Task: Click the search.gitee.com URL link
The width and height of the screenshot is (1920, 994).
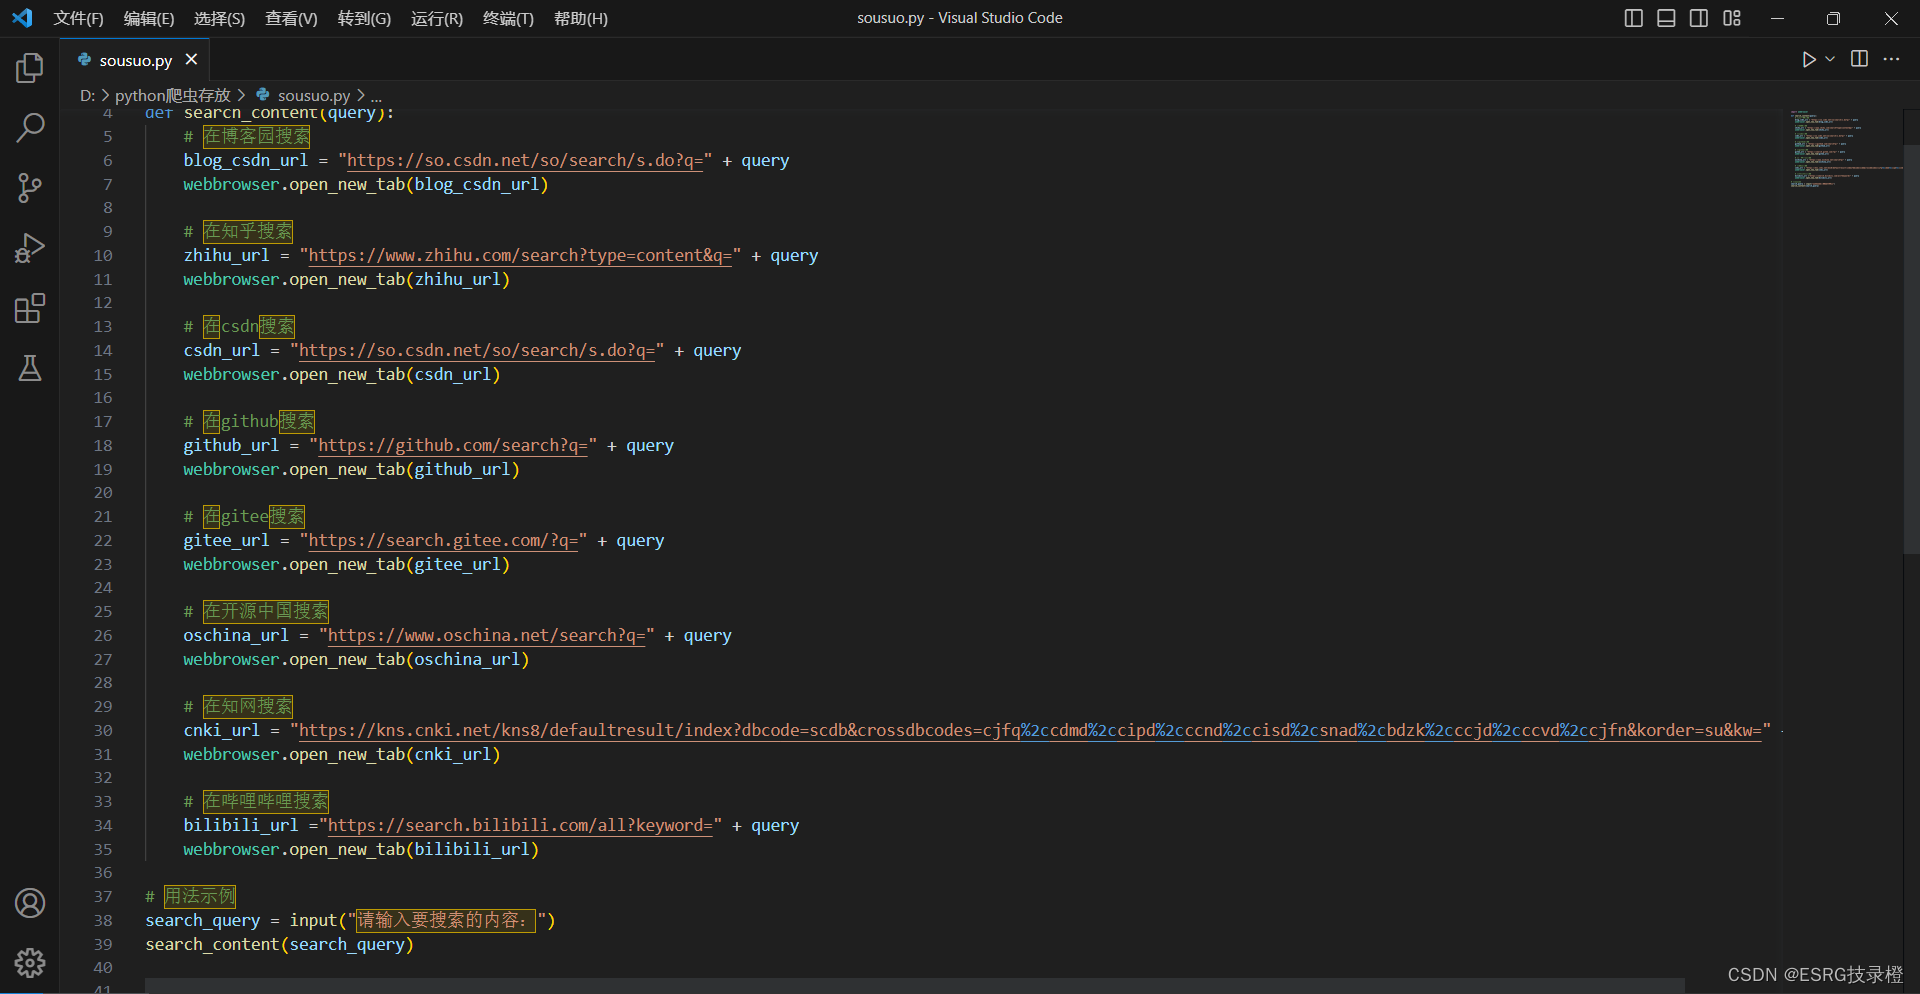Action: [x=443, y=540]
